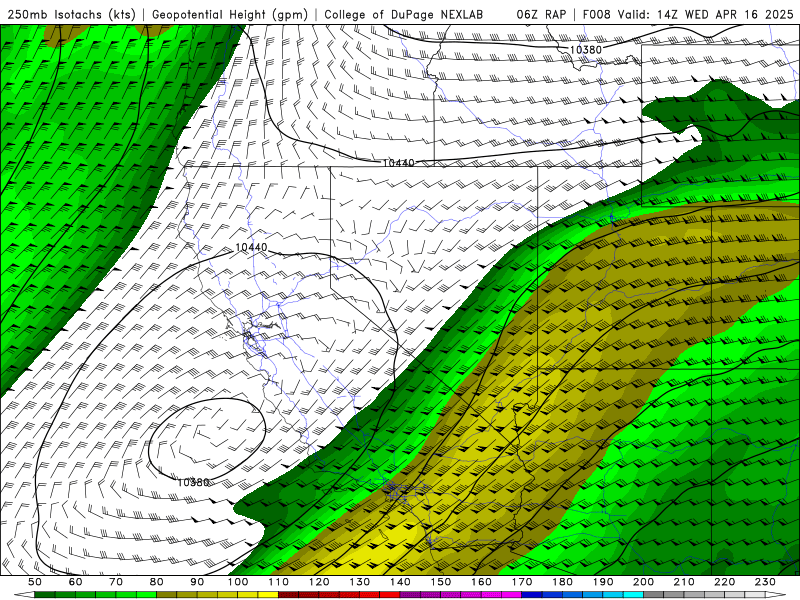
Task: Click the 10440 label on the large closed contour
Action: [251, 247]
